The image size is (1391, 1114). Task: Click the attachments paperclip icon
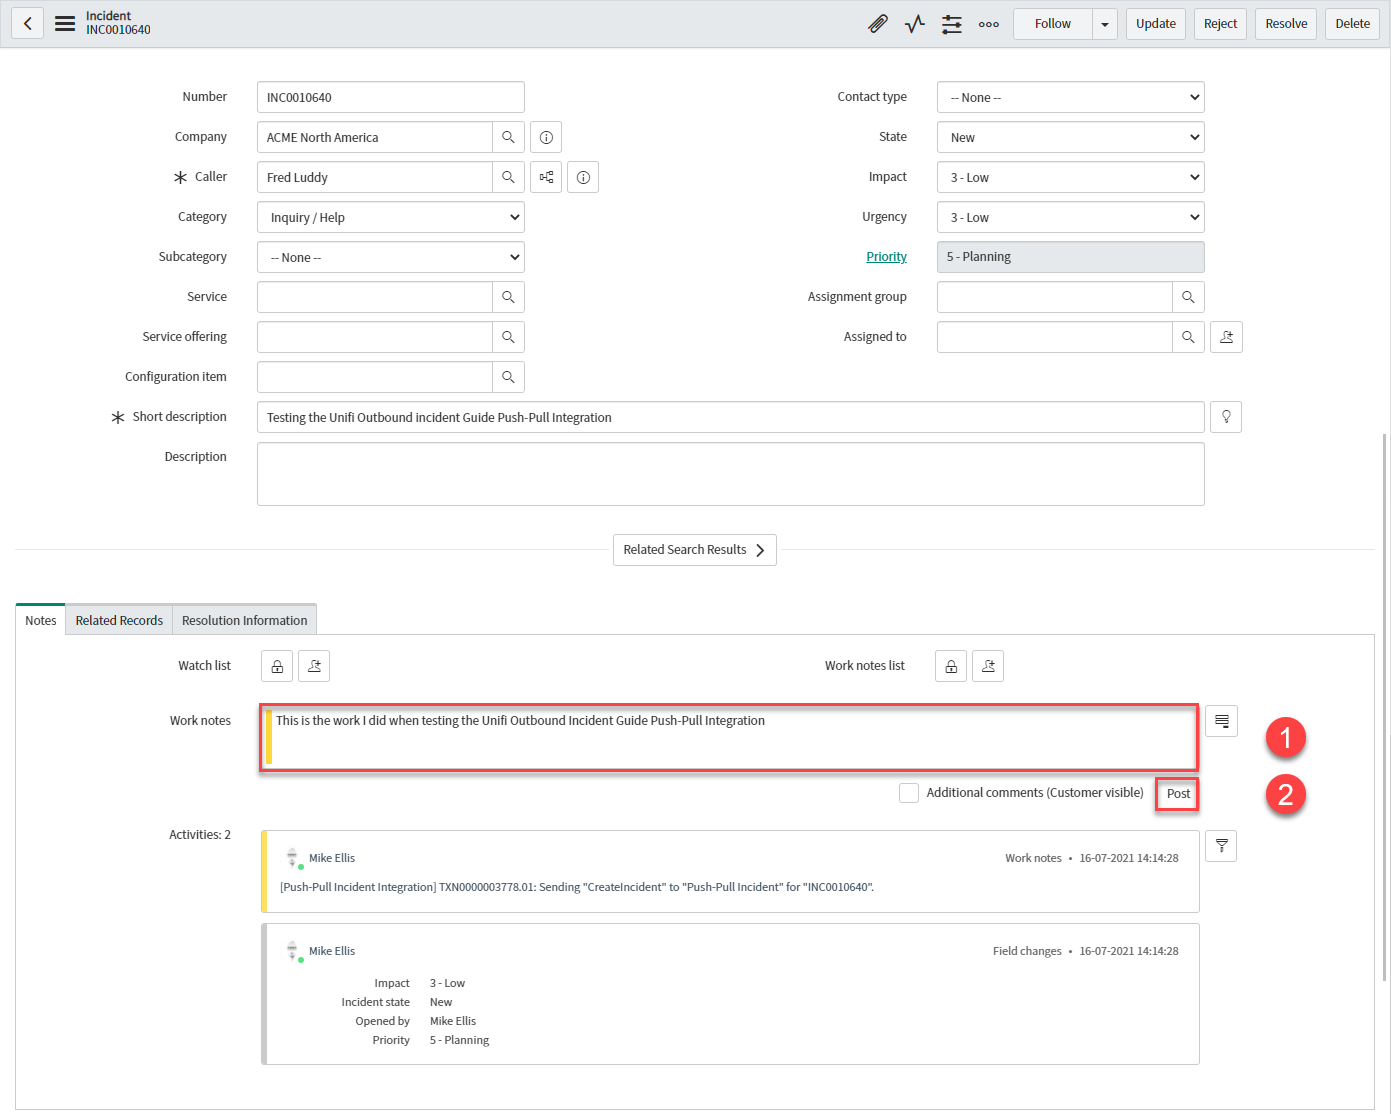click(x=878, y=24)
